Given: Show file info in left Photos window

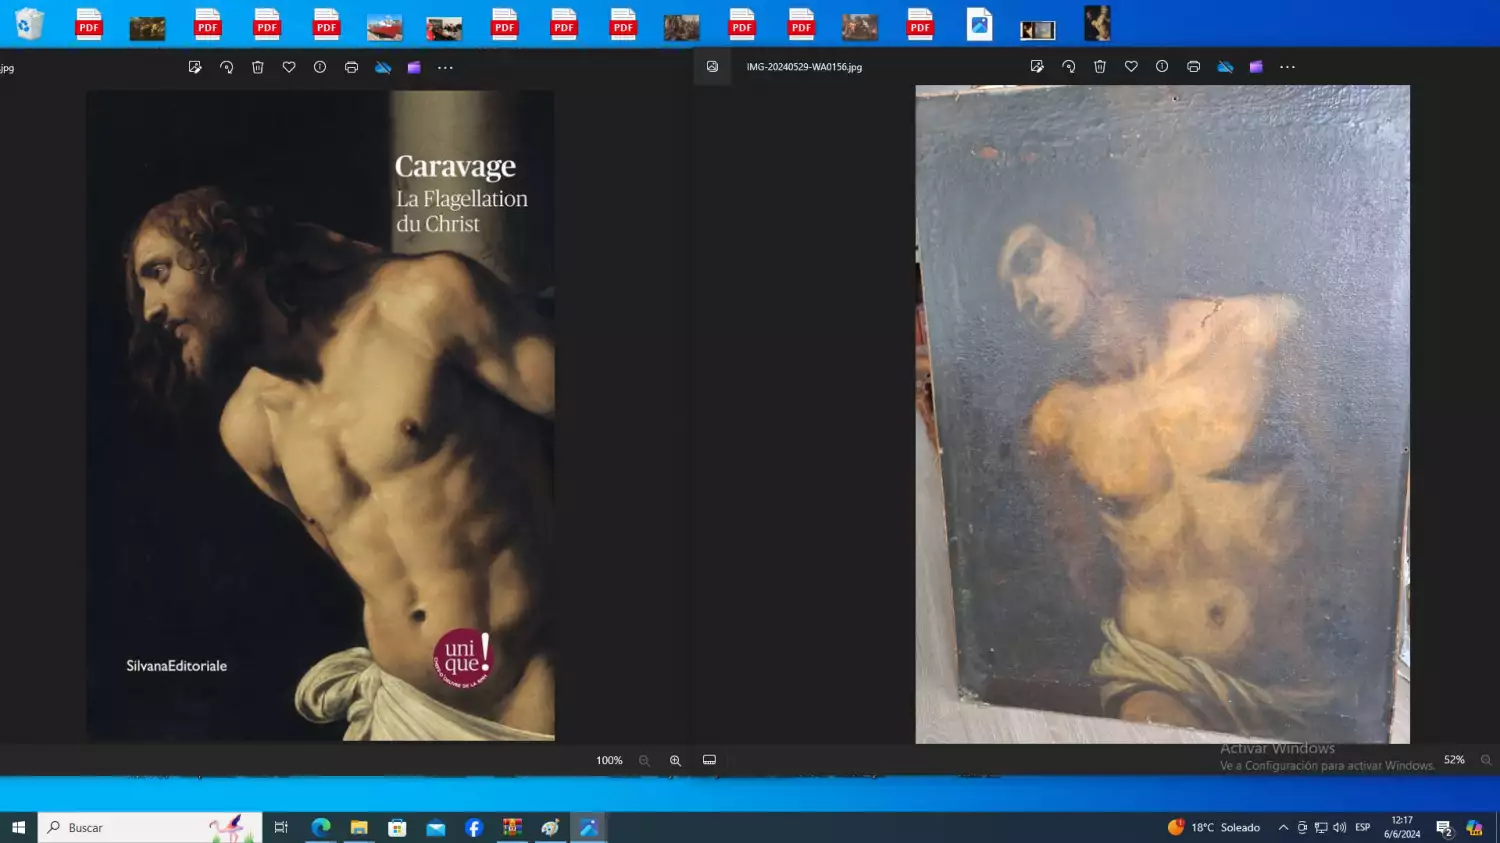Looking at the screenshot, I should [x=320, y=67].
